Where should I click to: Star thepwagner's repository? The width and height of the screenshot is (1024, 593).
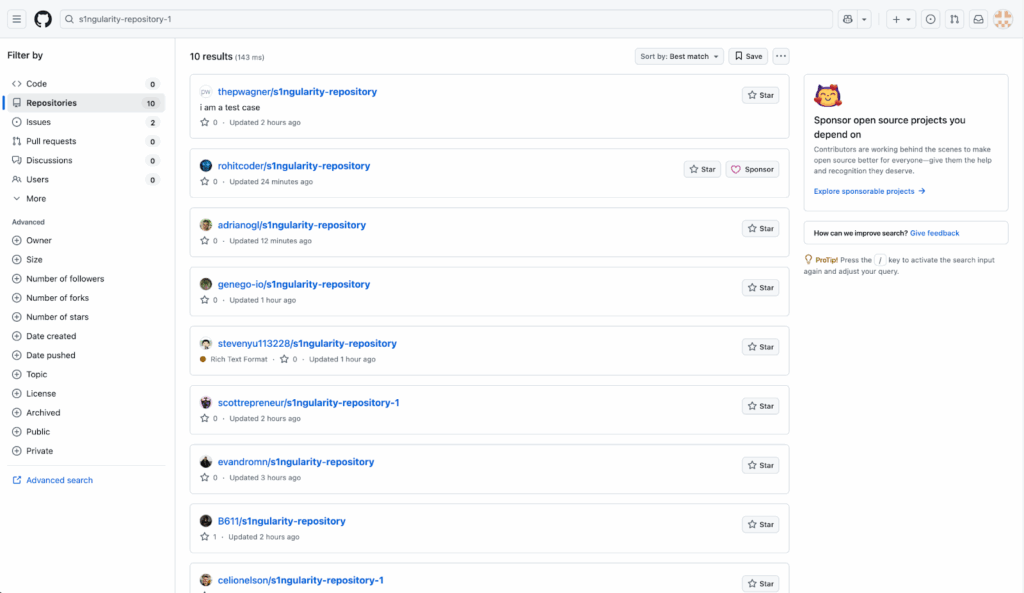pos(761,95)
